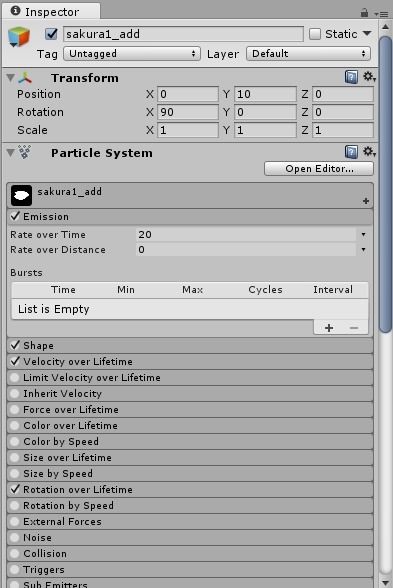
Task: Open Particle System gear settings
Action: (369, 152)
